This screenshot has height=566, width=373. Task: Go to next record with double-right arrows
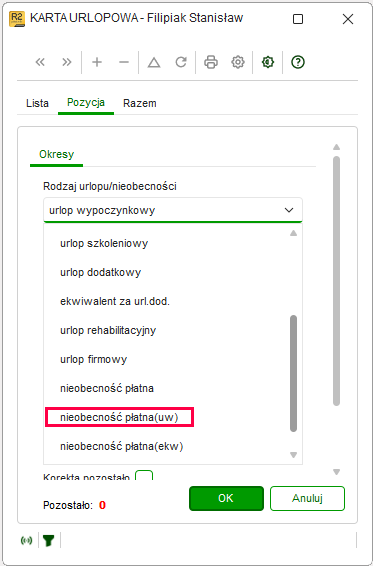pyautogui.click(x=67, y=62)
